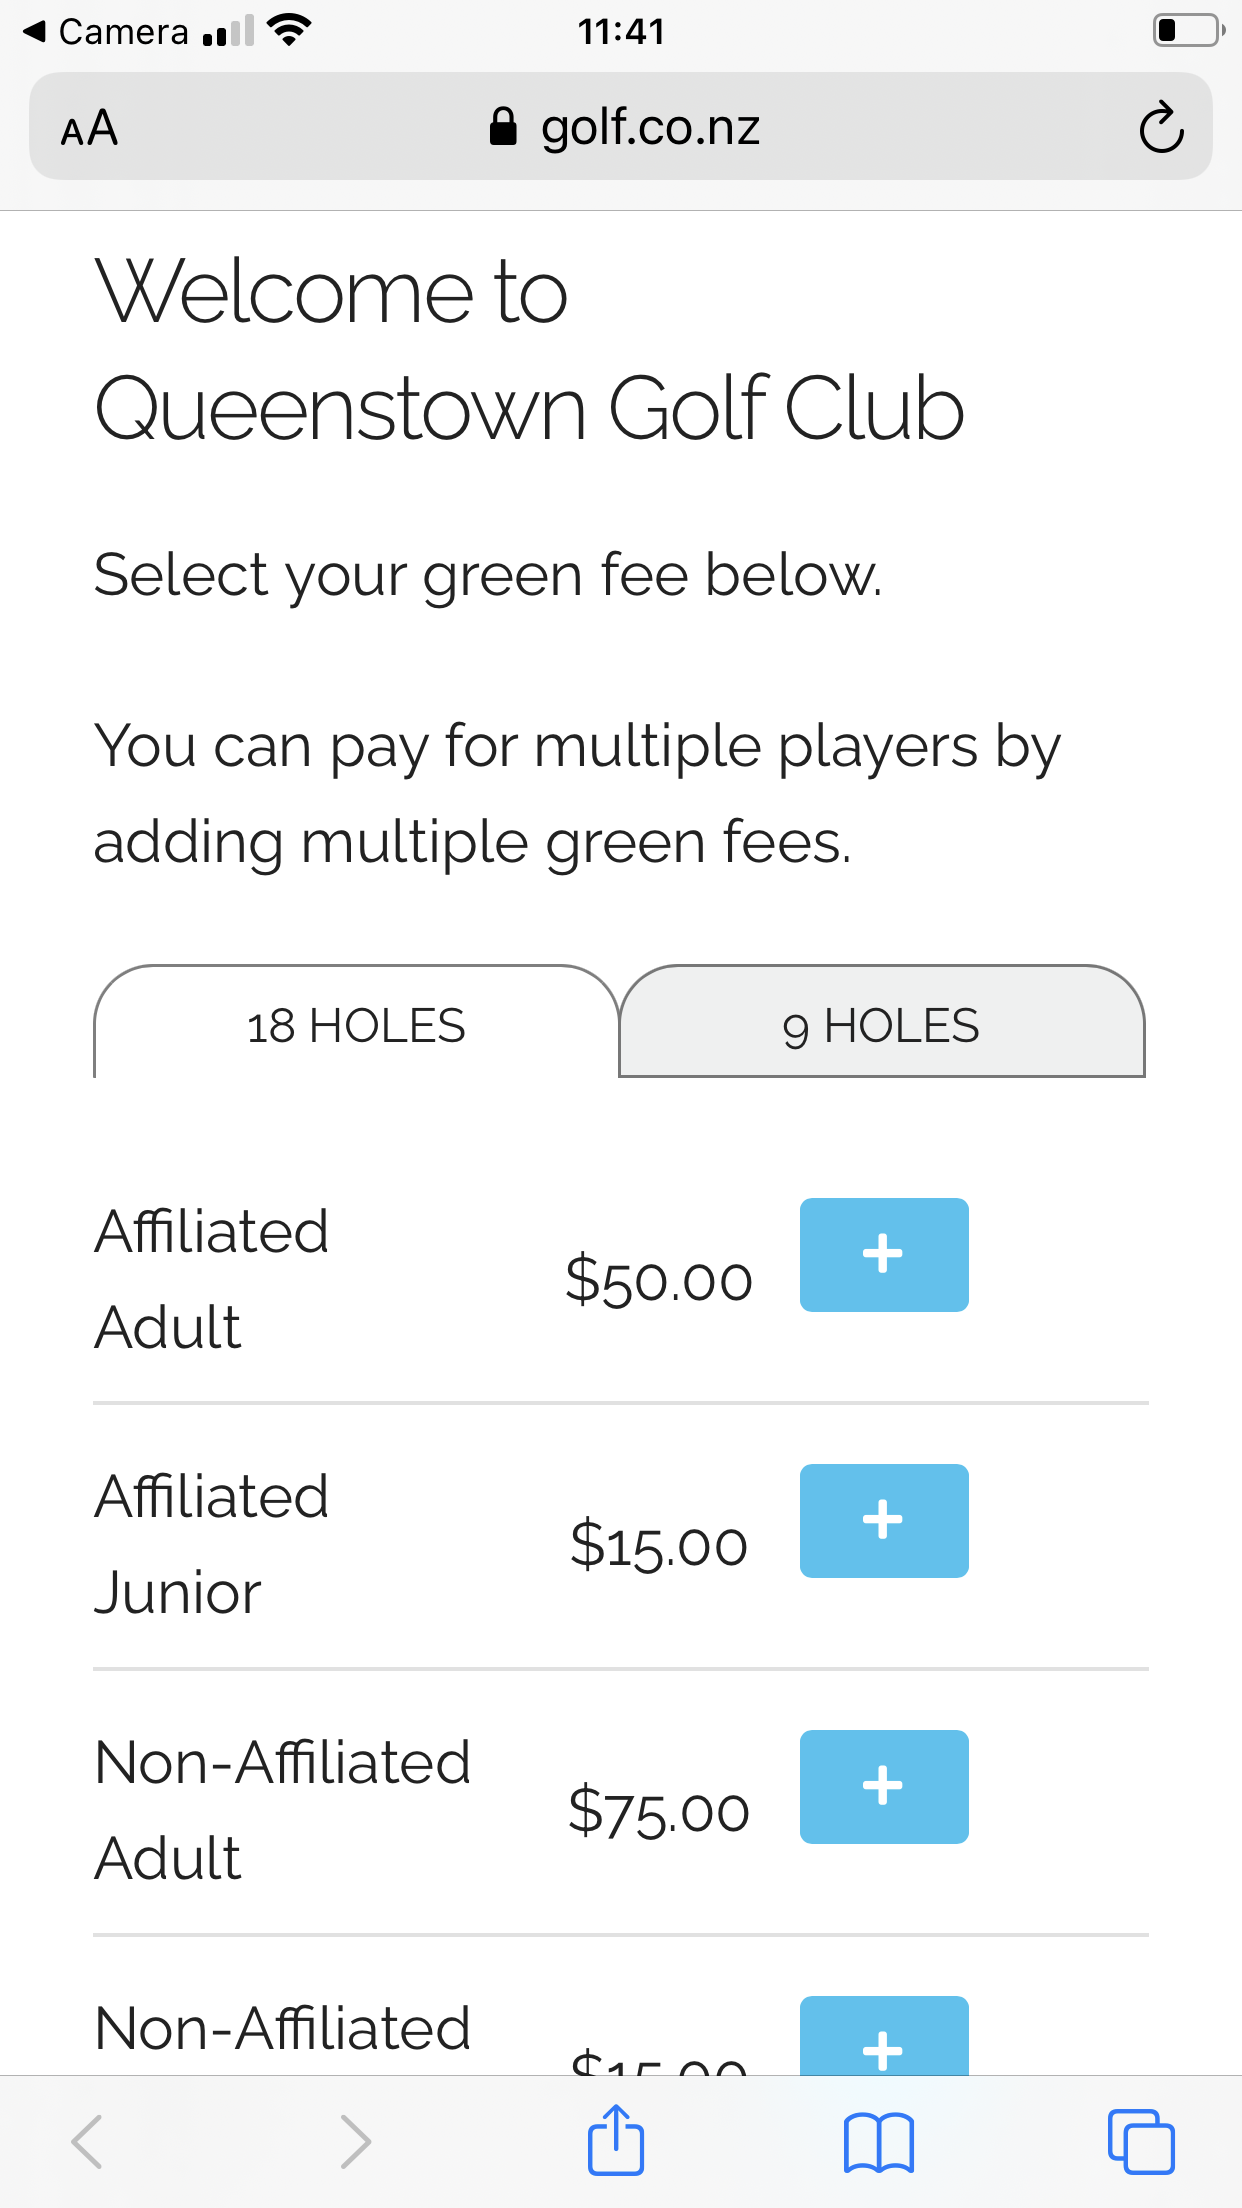1242x2208 pixels.
Task: Add an Affiliated Junior $15.00 green fee
Action: coord(884,1520)
